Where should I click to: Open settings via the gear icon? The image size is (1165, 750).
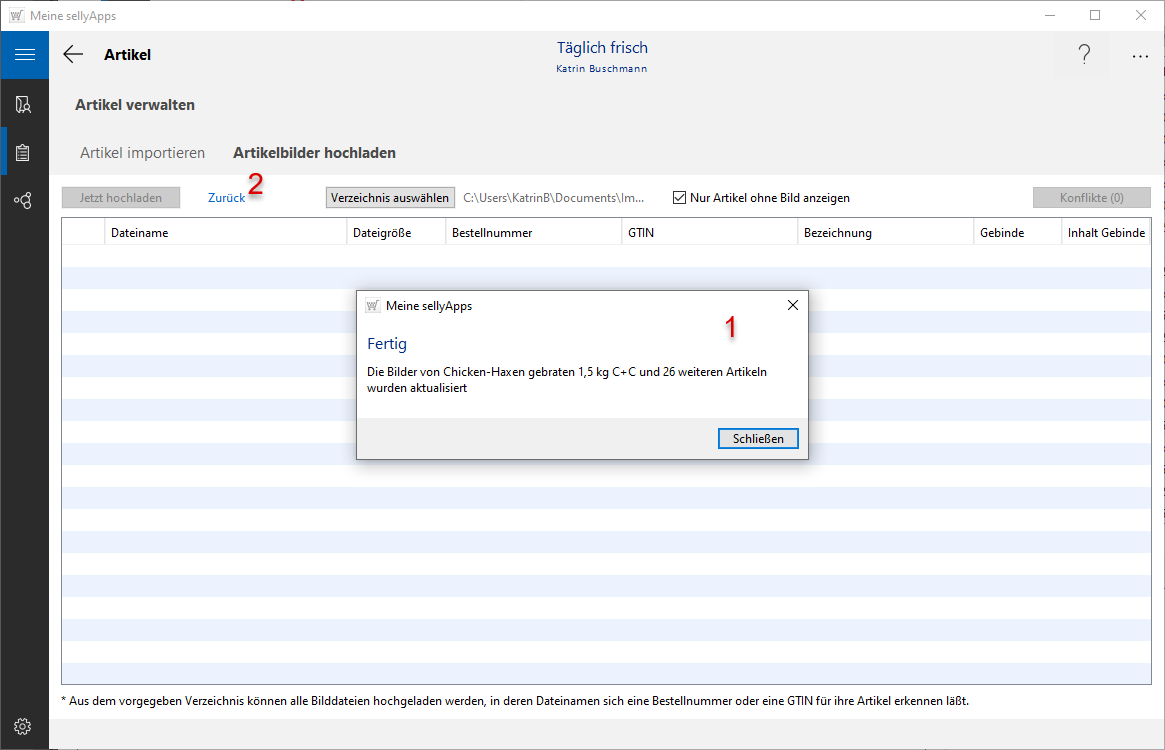click(x=24, y=726)
